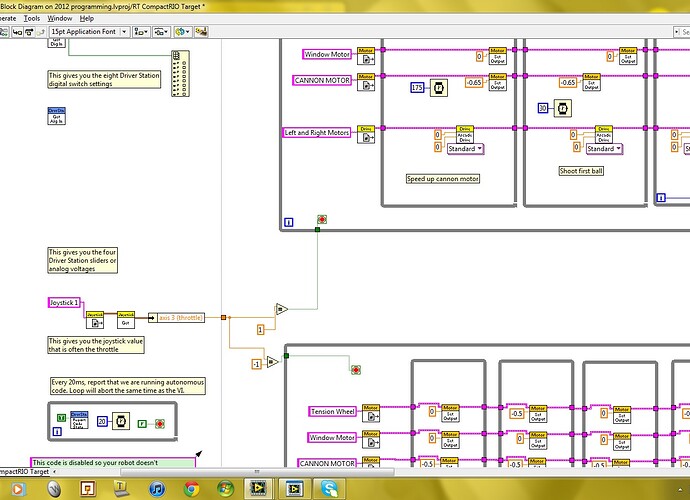The image size is (690, 500).
Task: Select the 30 numeric constant
Action: (543, 108)
